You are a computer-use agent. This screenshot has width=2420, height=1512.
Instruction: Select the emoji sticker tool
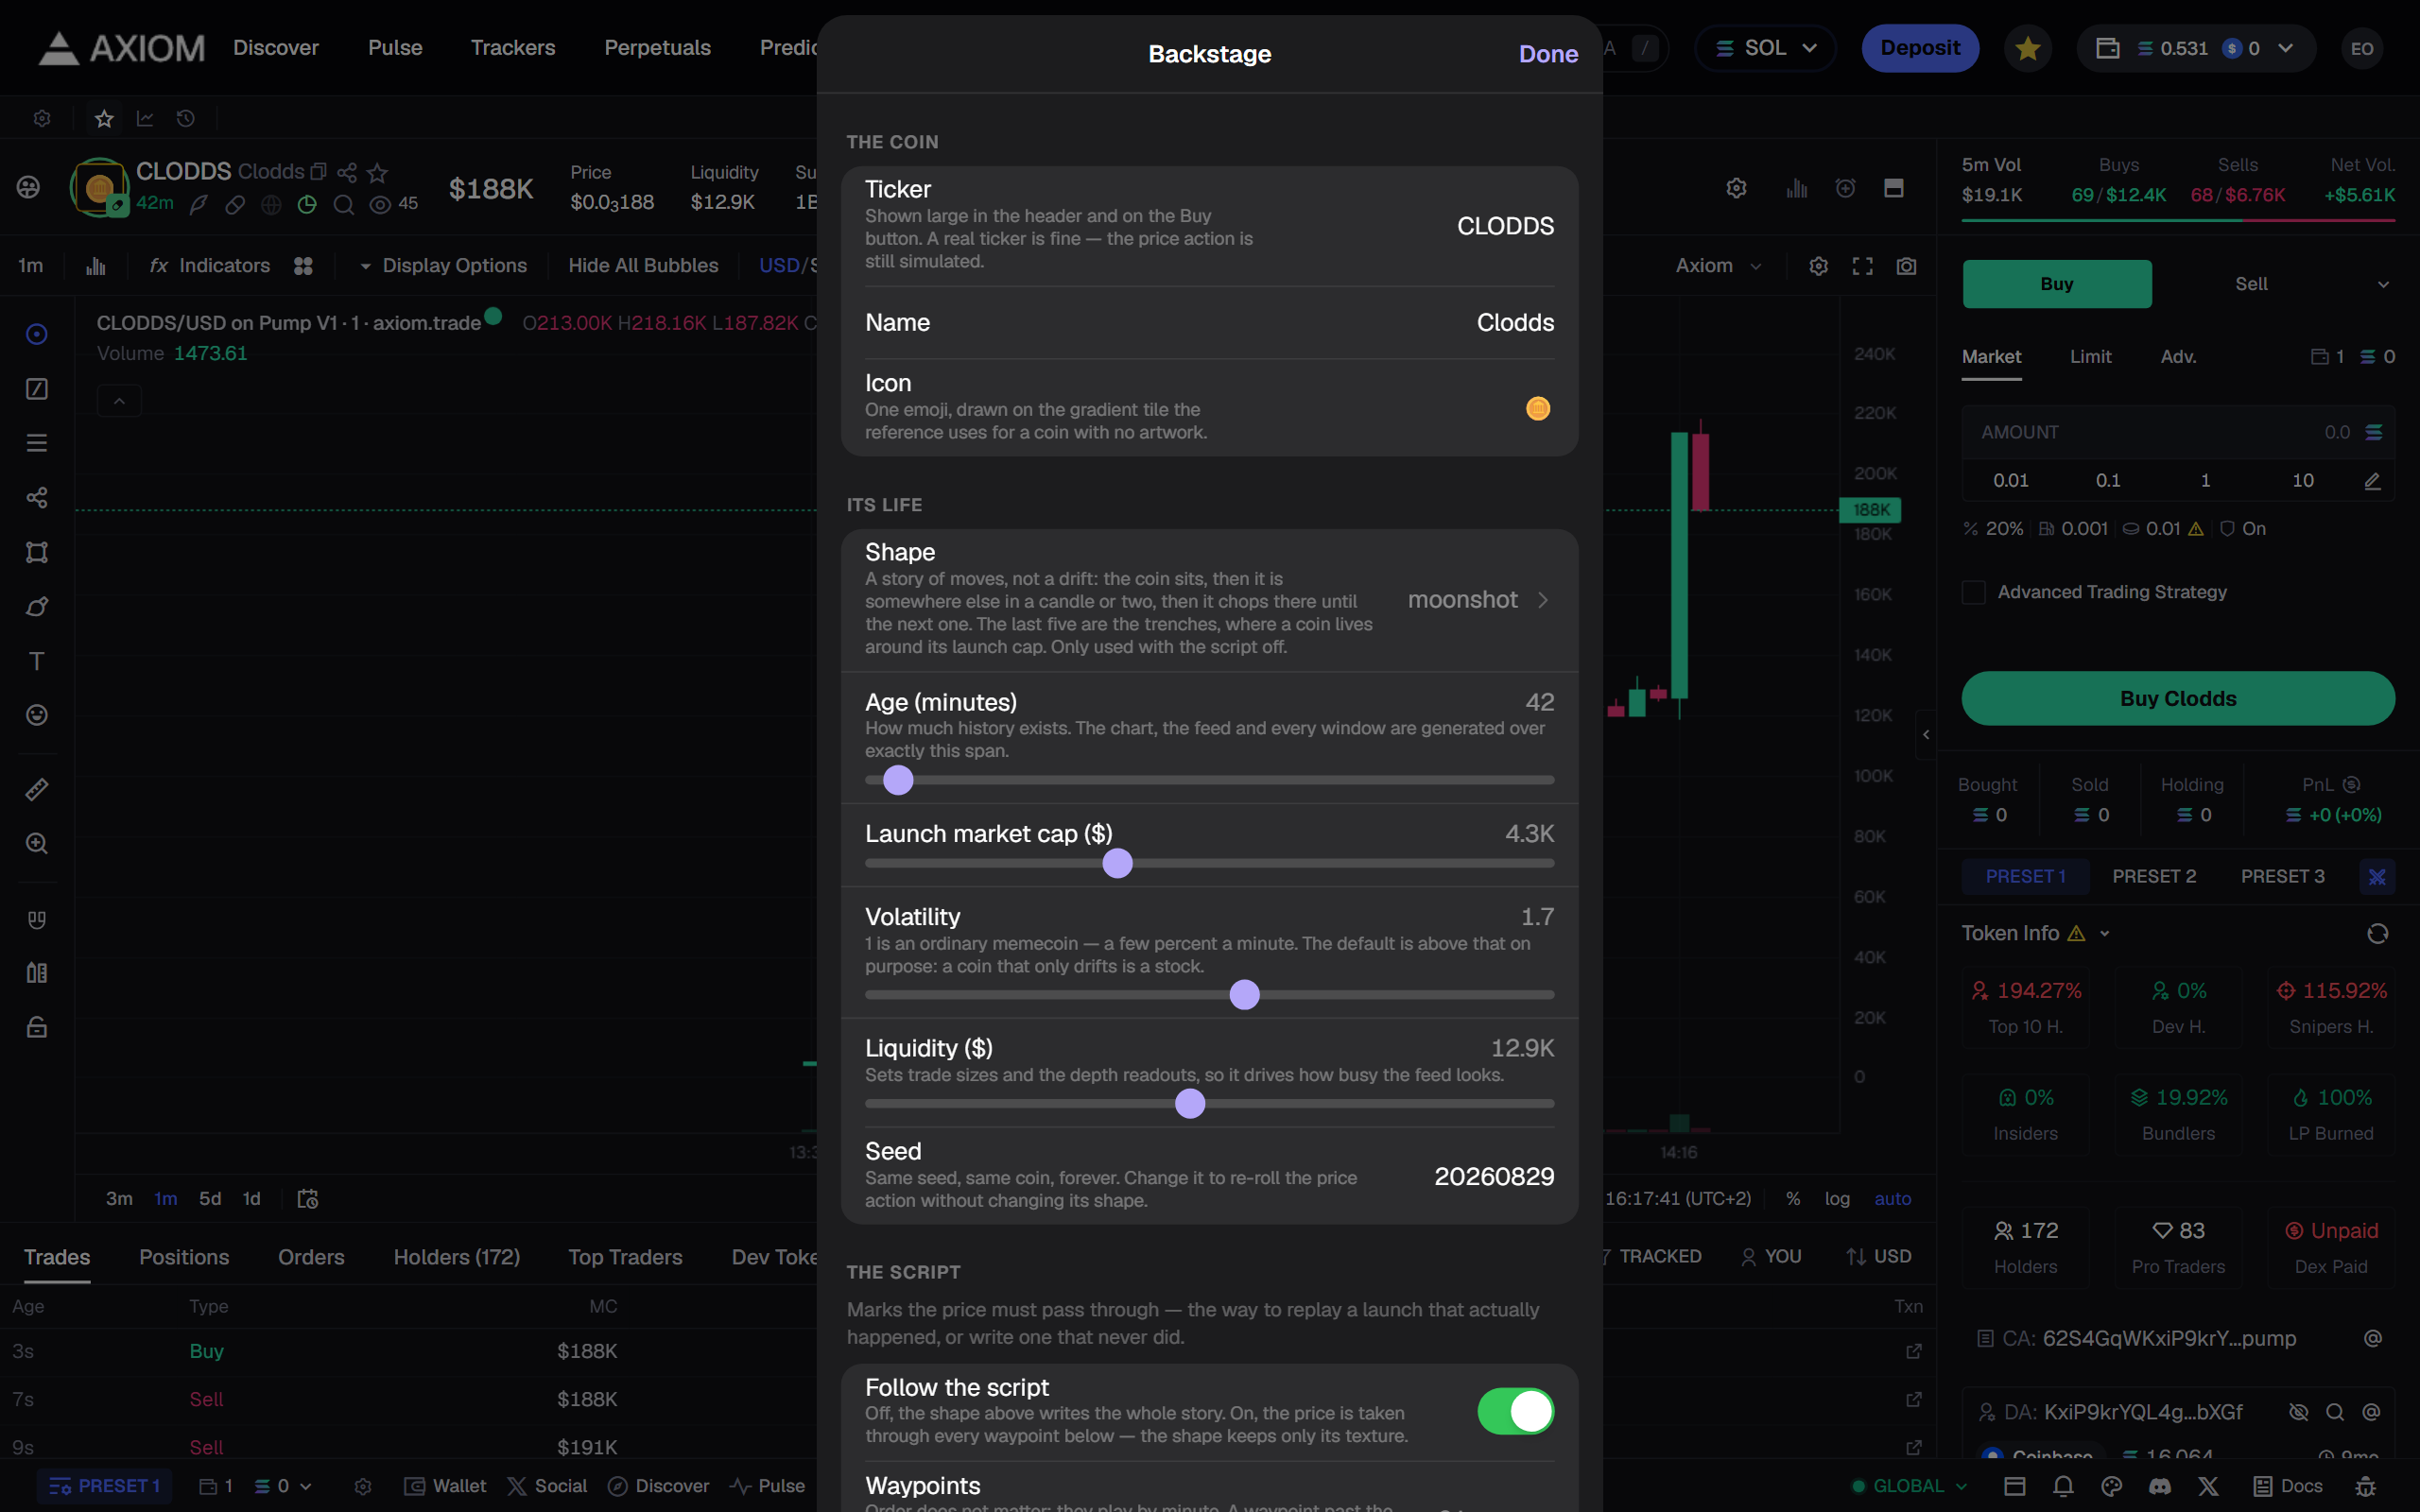37,715
